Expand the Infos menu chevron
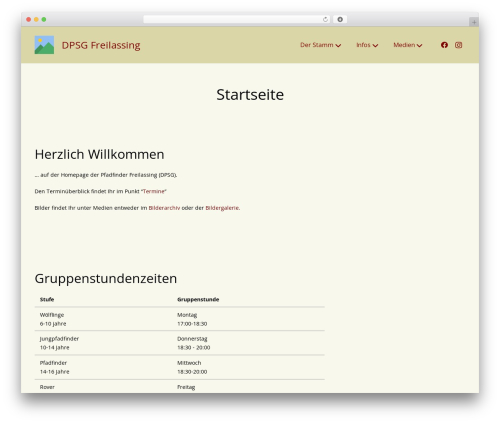Screen dimensions: 500x423 (x=375, y=46)
